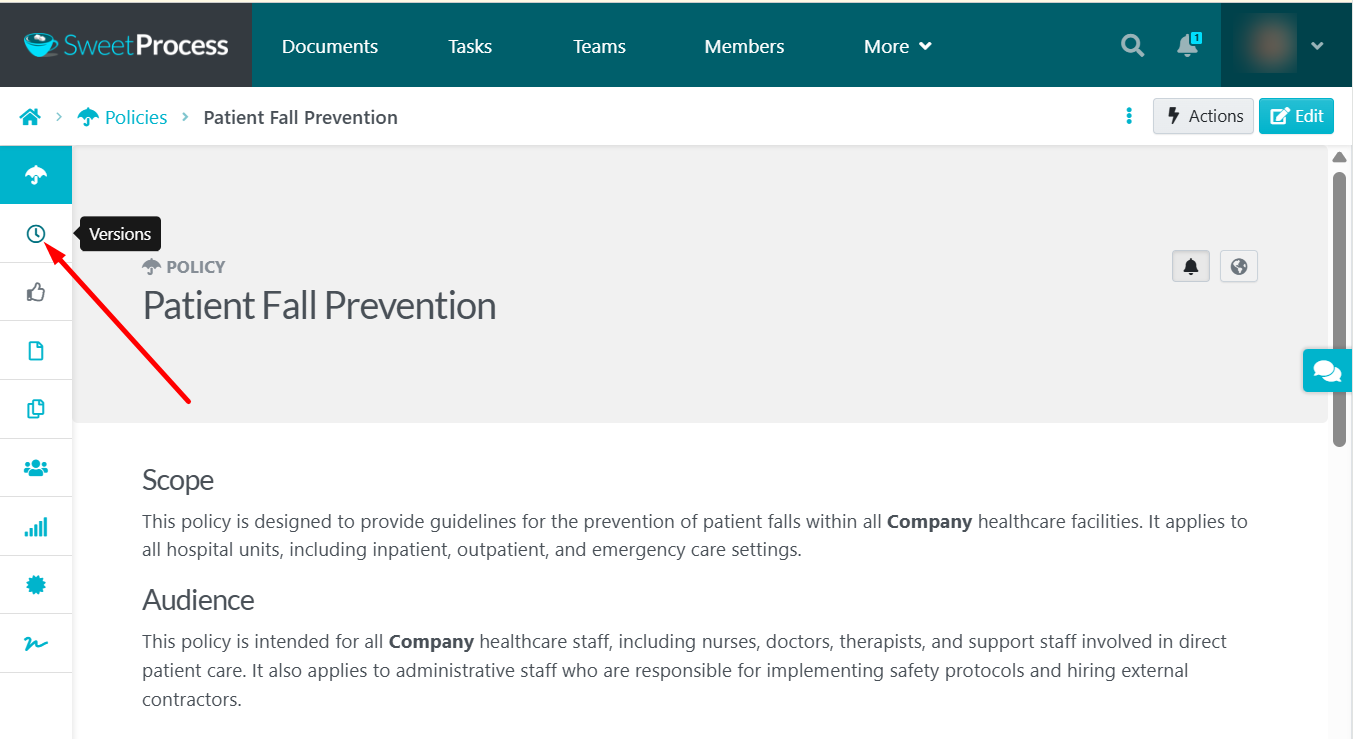Viewport: 1357px width, 739px height.
Task: Open the Versions clock icon in sidebar
Action: 36,234
